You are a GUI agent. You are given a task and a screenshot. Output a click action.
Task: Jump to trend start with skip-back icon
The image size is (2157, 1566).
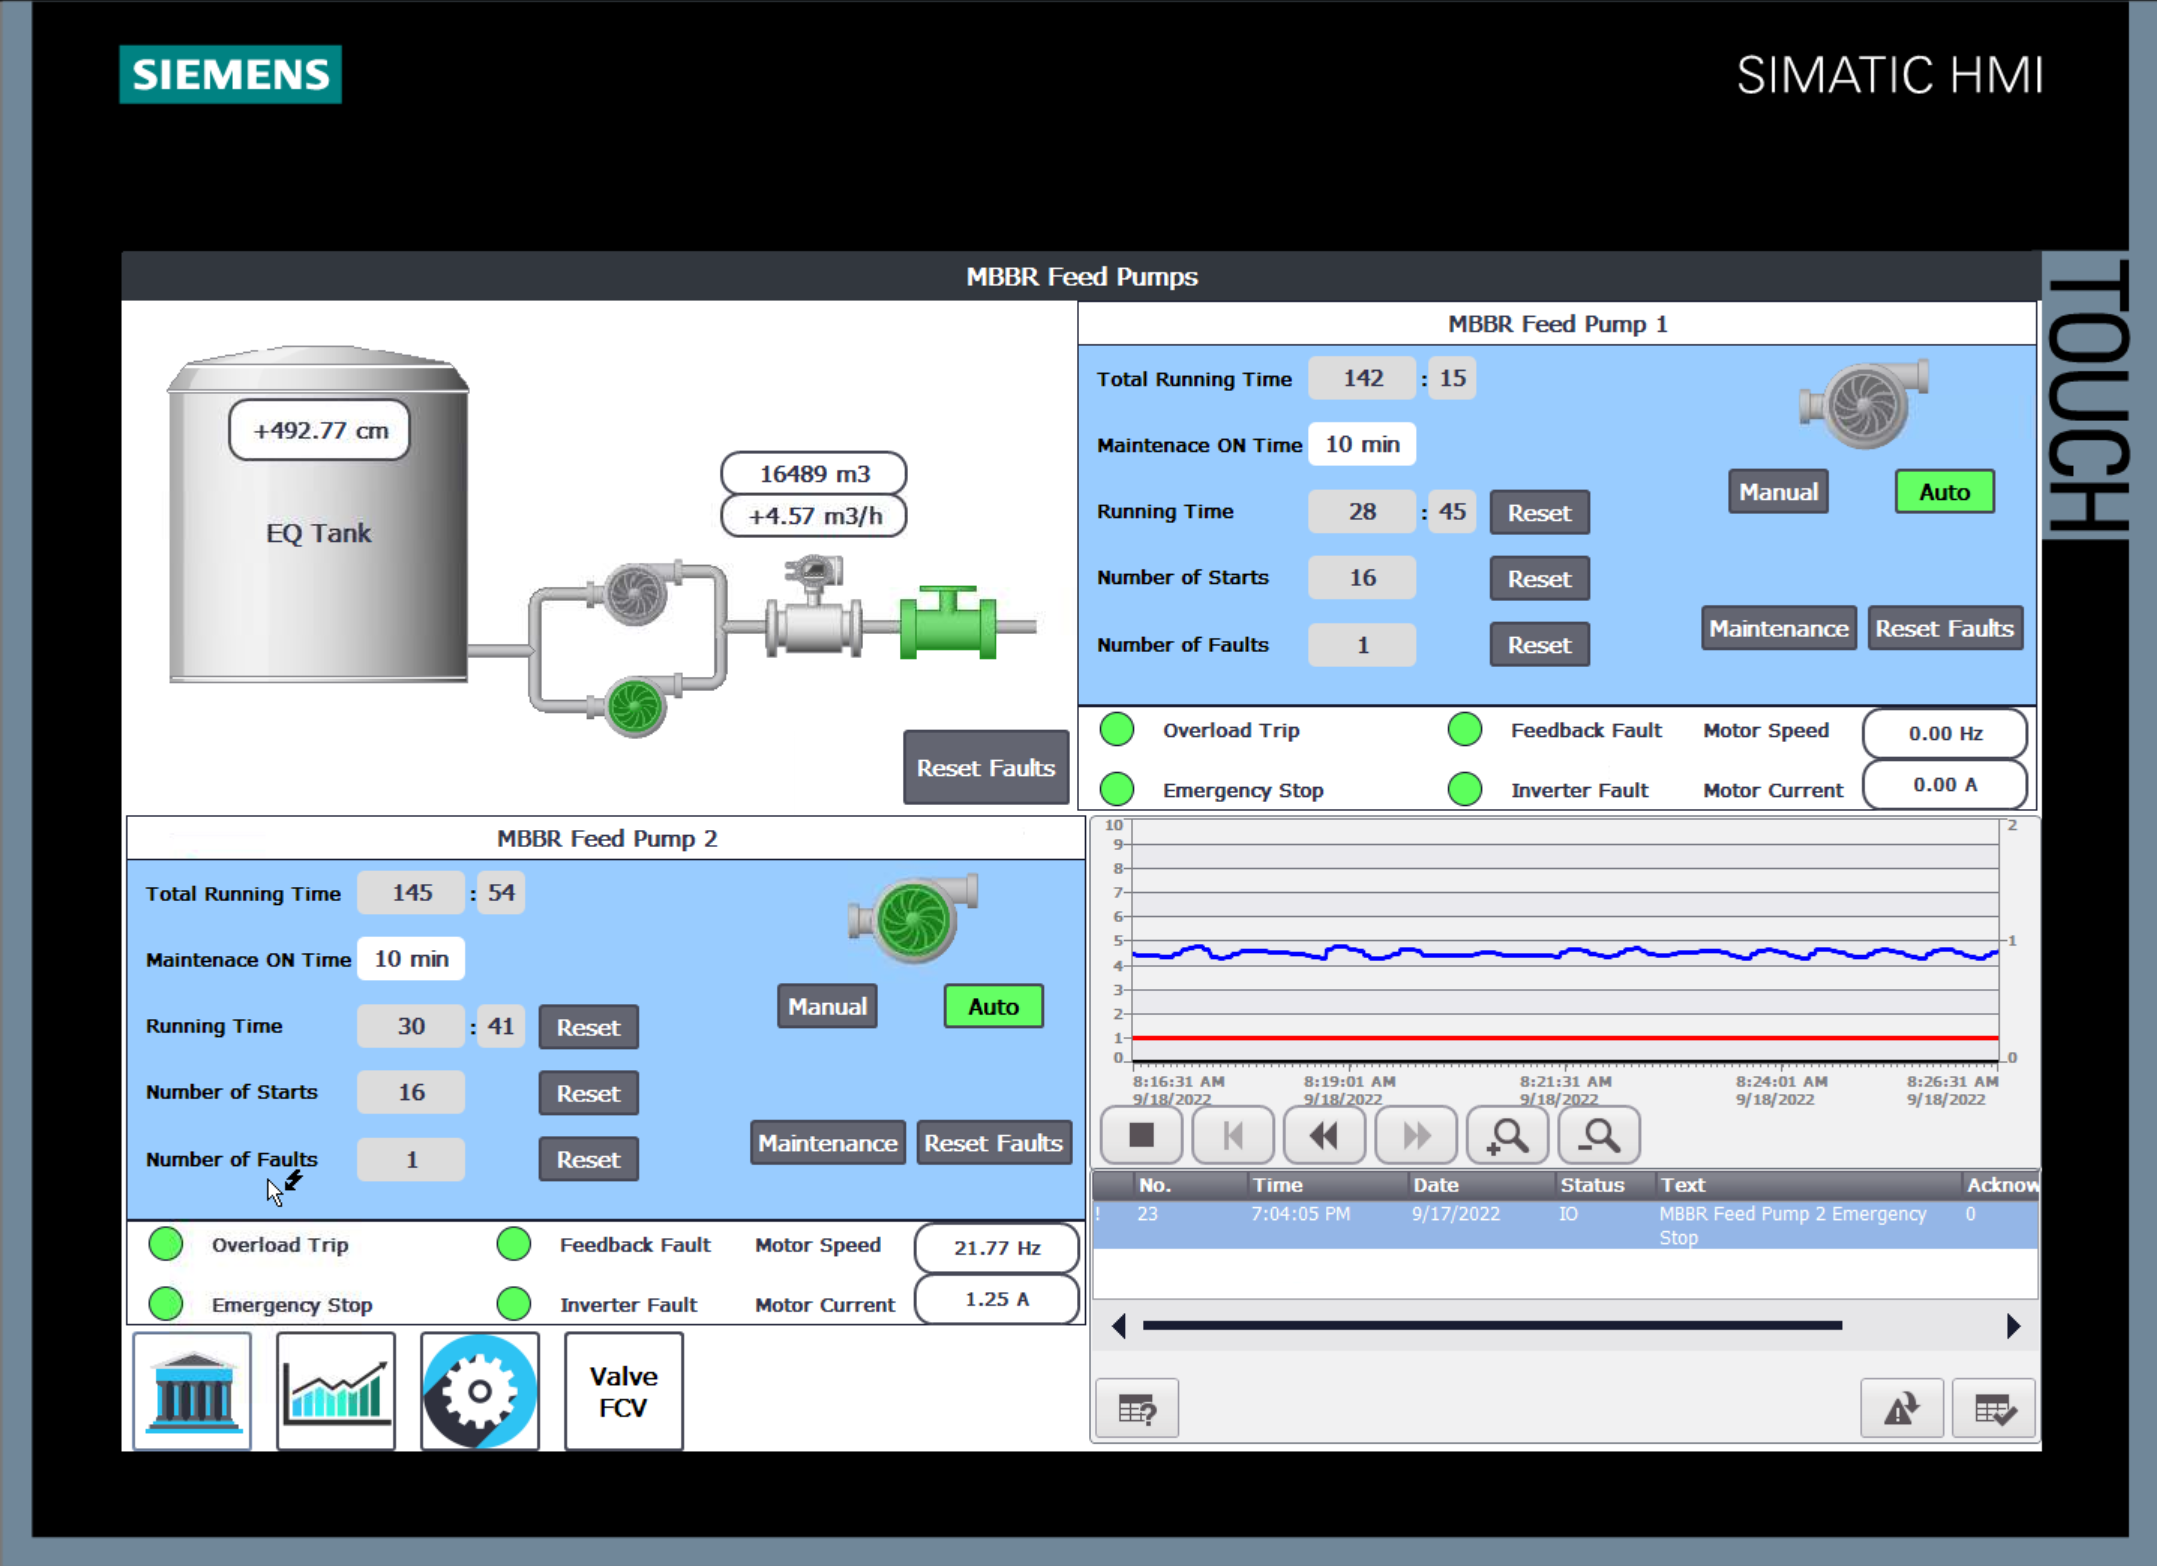pos(1233,1135)
